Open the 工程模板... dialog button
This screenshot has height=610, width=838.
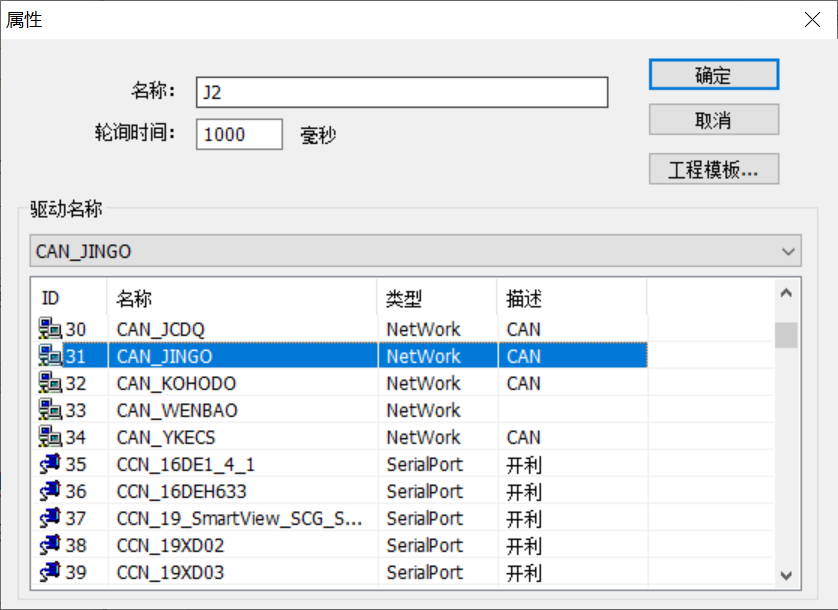tap(713, 169)
